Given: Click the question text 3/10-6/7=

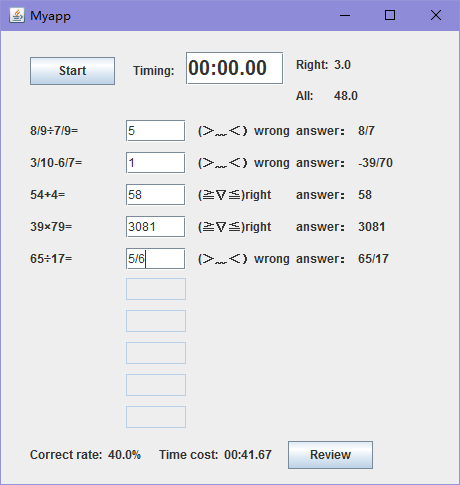Looking at the screenshot, I should point(56,163).
